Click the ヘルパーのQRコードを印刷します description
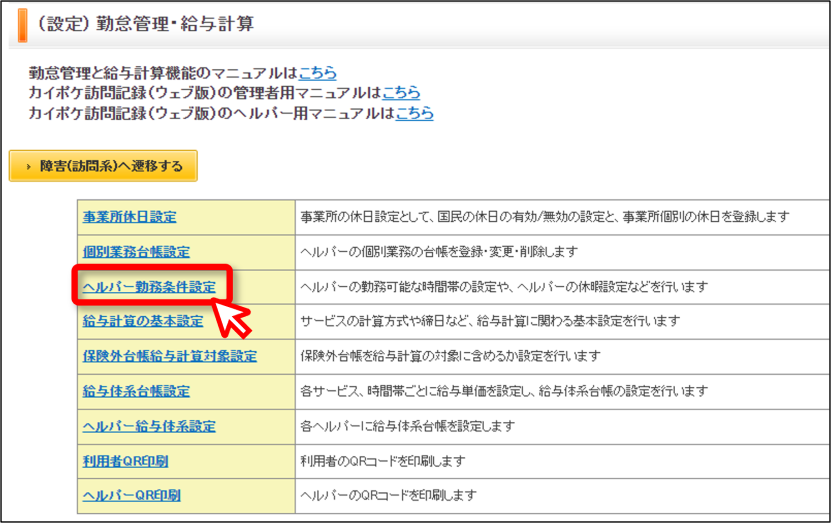Screen dimensions: 831x523 coord(388,495)
